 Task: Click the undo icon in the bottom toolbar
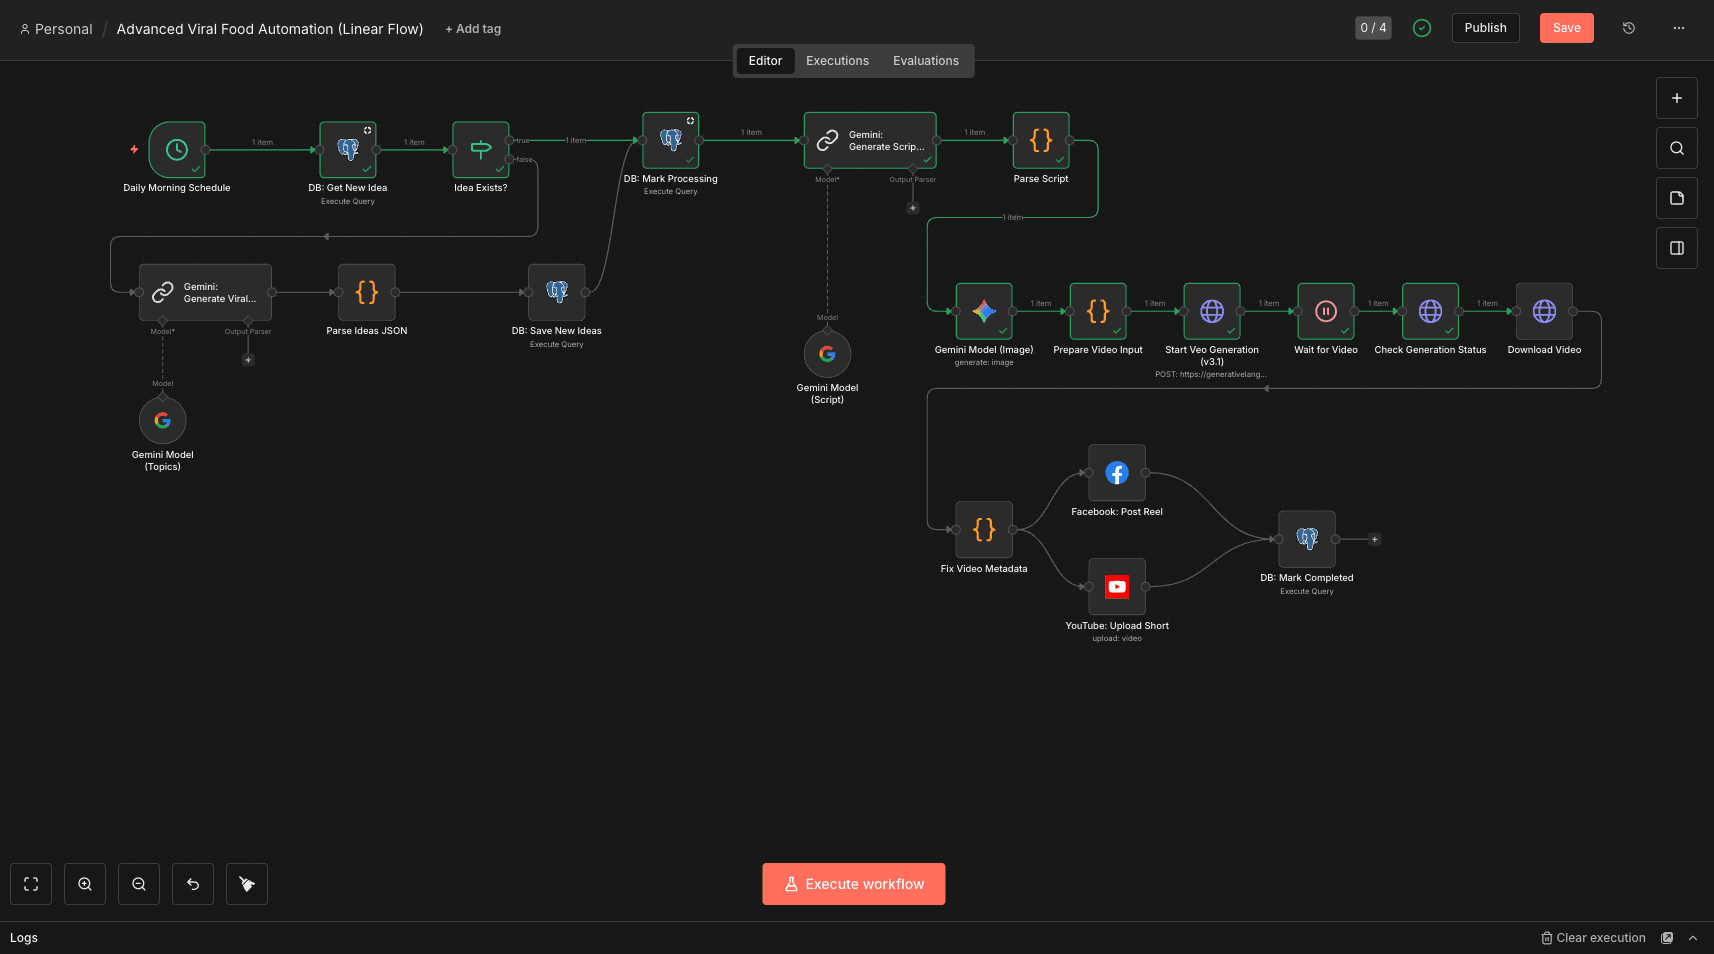[192, 884]
